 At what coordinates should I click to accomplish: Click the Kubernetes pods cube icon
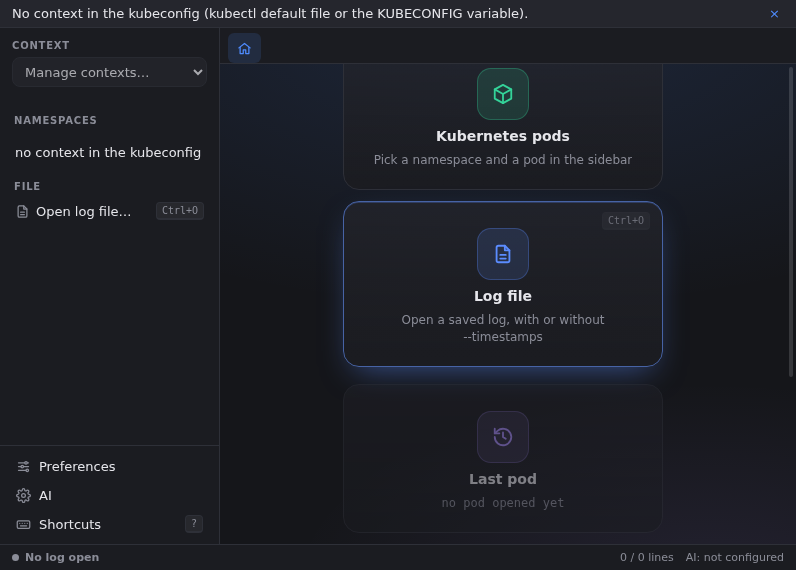pos(503,94)
